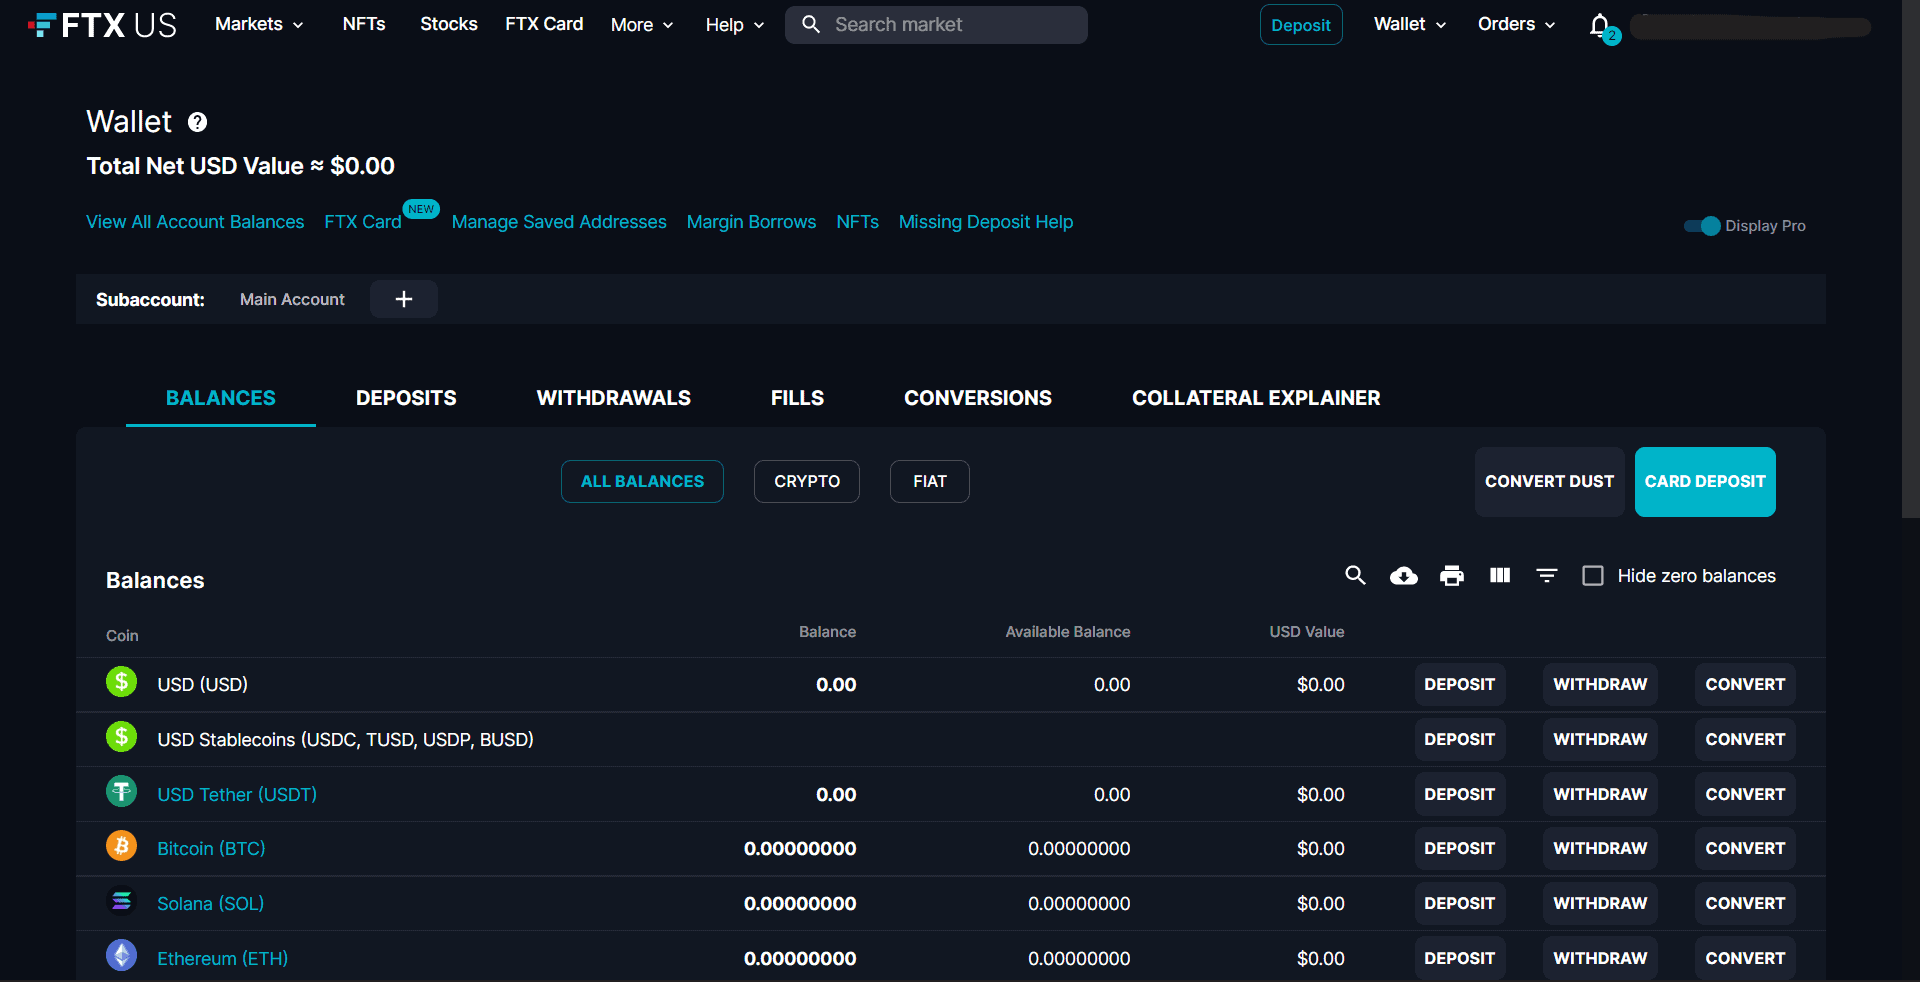Screen dimensions: 1920x982
Task: Open Manage Saved Addresses link
Action: (x=559, y=222)
